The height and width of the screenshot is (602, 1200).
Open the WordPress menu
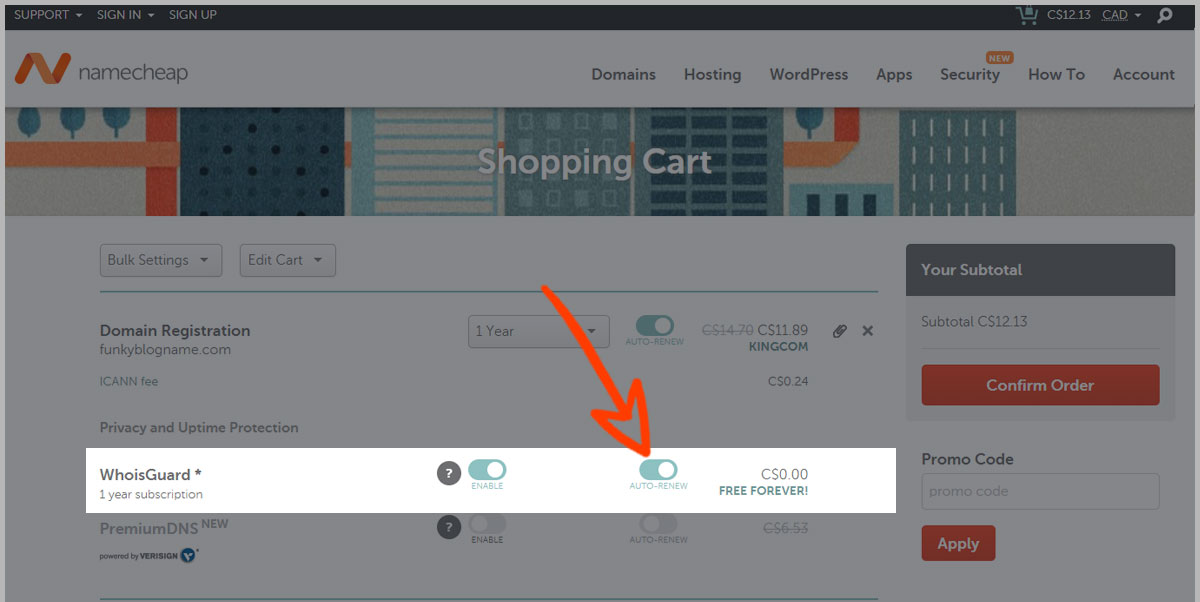(x=808, y=74)
